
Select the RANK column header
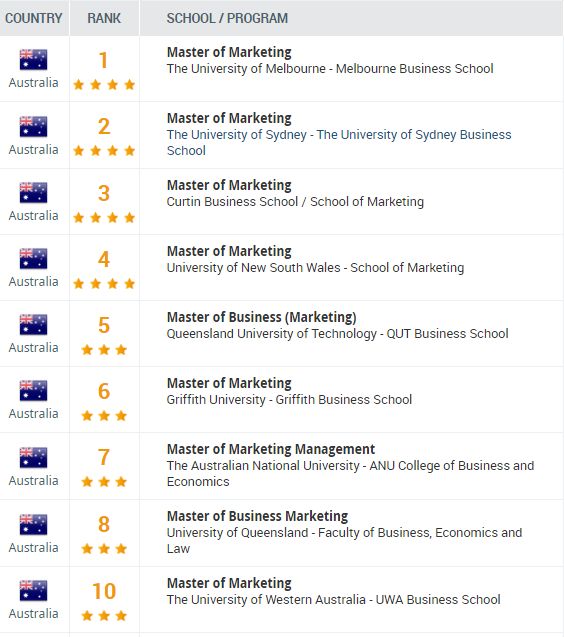(104, 18)
